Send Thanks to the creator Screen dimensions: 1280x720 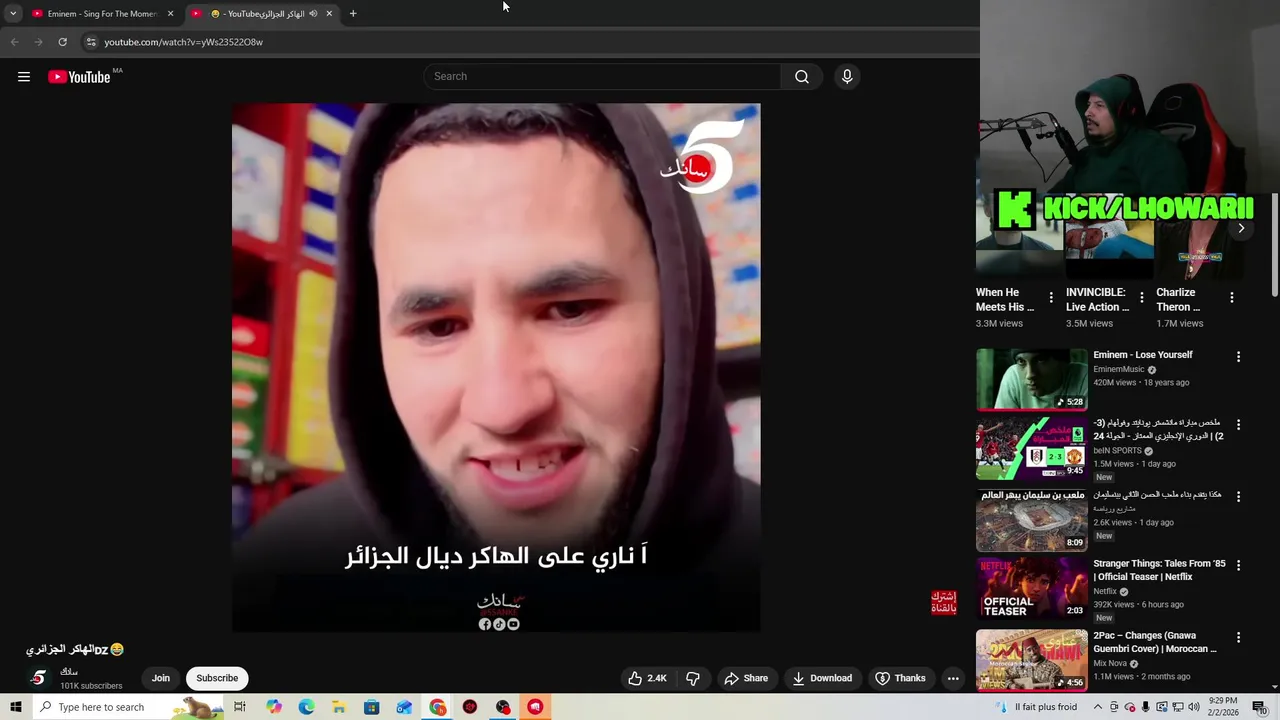(x=900, y=678)
